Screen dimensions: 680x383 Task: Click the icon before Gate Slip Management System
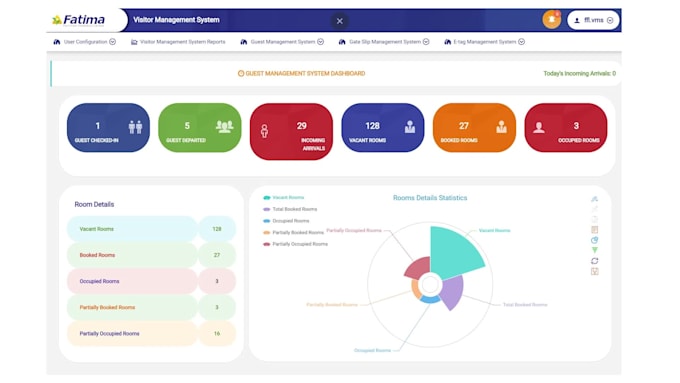pyautogui.click(x=342, y=42)
